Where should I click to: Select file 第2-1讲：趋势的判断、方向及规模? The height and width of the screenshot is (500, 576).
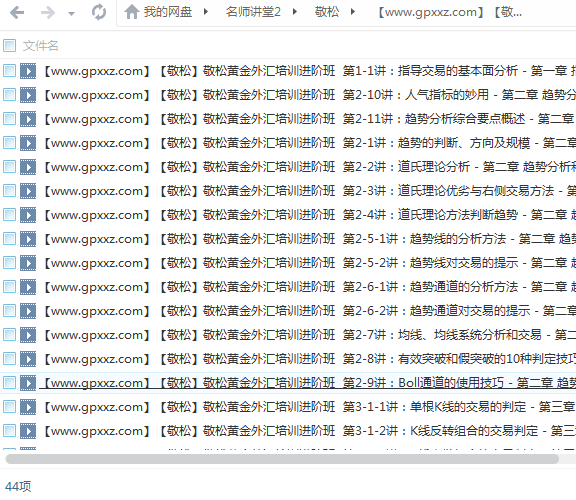pos(309,143)
